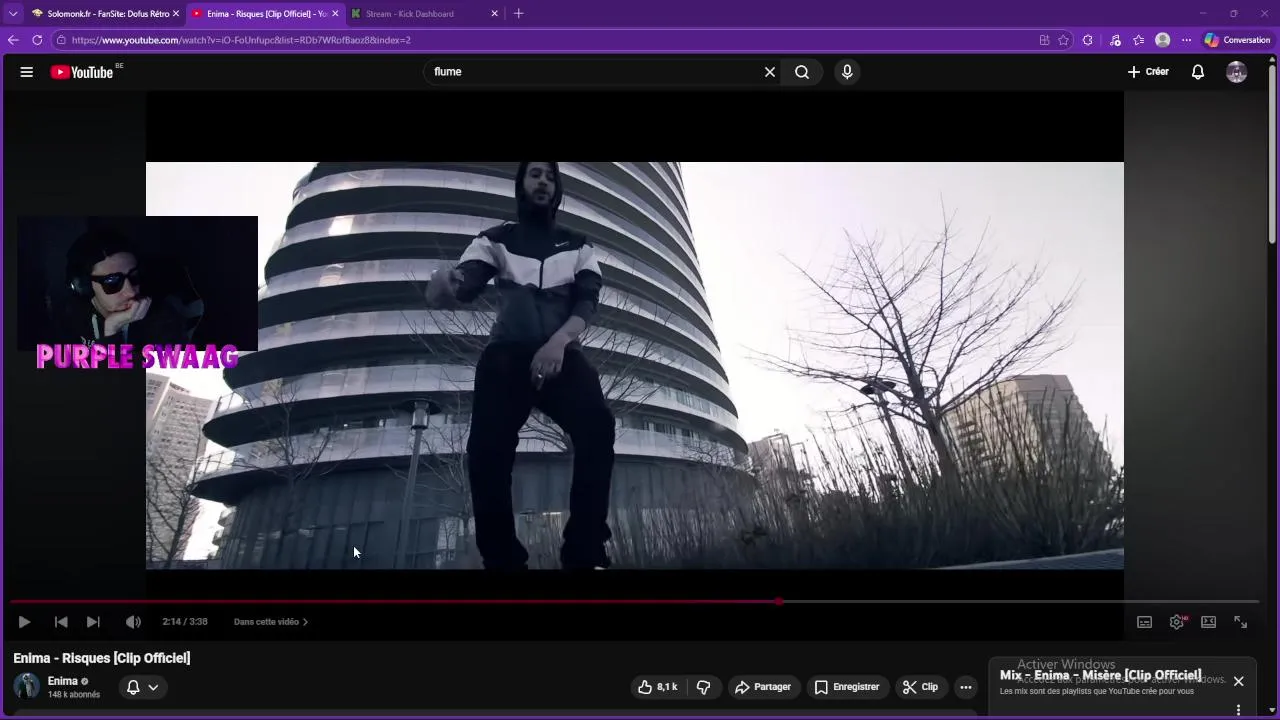Open browser settings and more menu
Screen dimensions: 1280x720
tap(1187, 40)
